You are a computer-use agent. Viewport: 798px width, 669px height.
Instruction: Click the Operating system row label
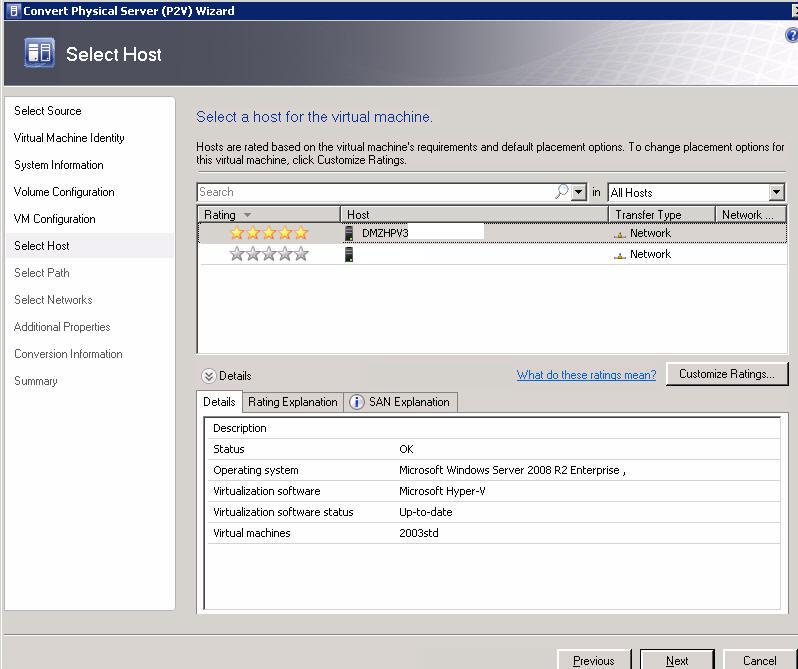tap(256, 470)
